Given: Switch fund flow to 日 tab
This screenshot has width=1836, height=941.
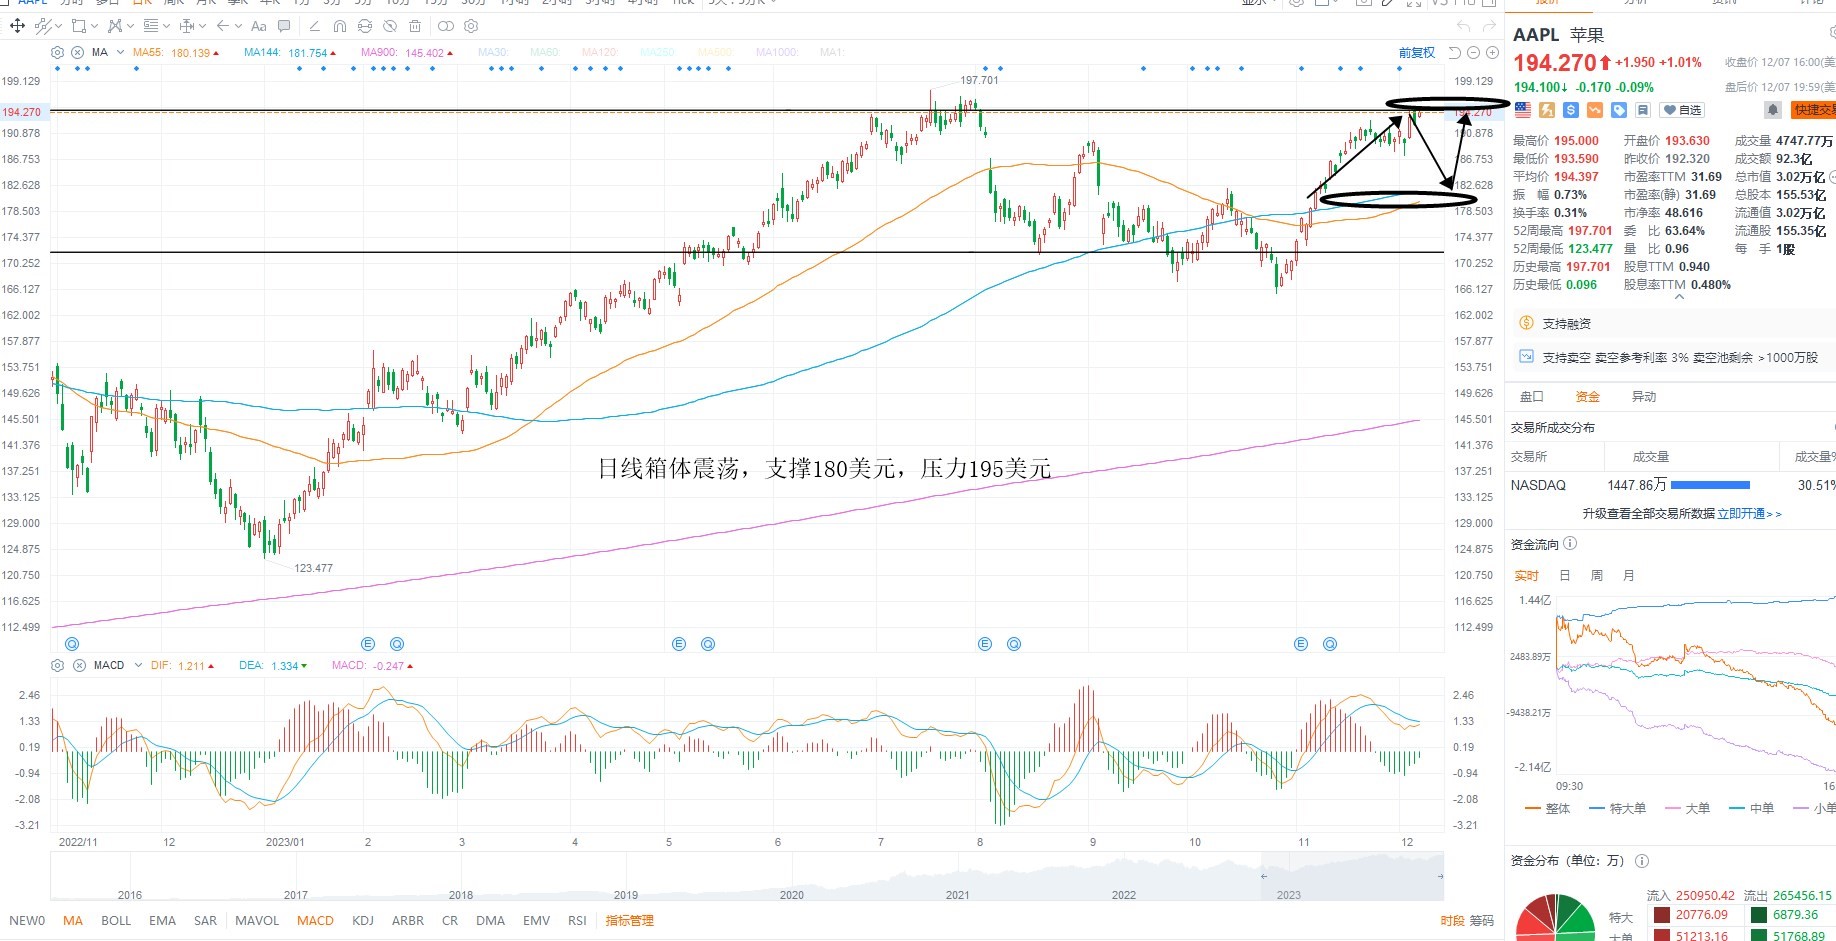Looking at the screenshot, I should pyautogui.click(x=1565, y=576).
